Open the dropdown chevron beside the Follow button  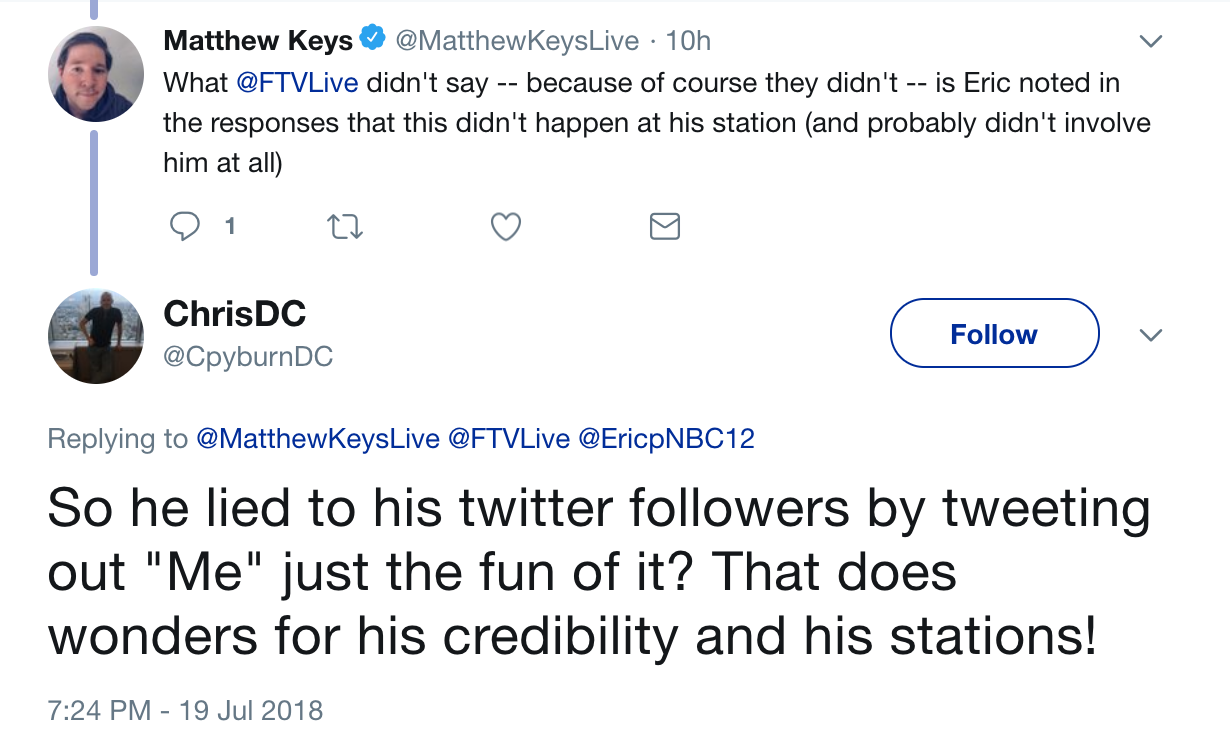1151,334
